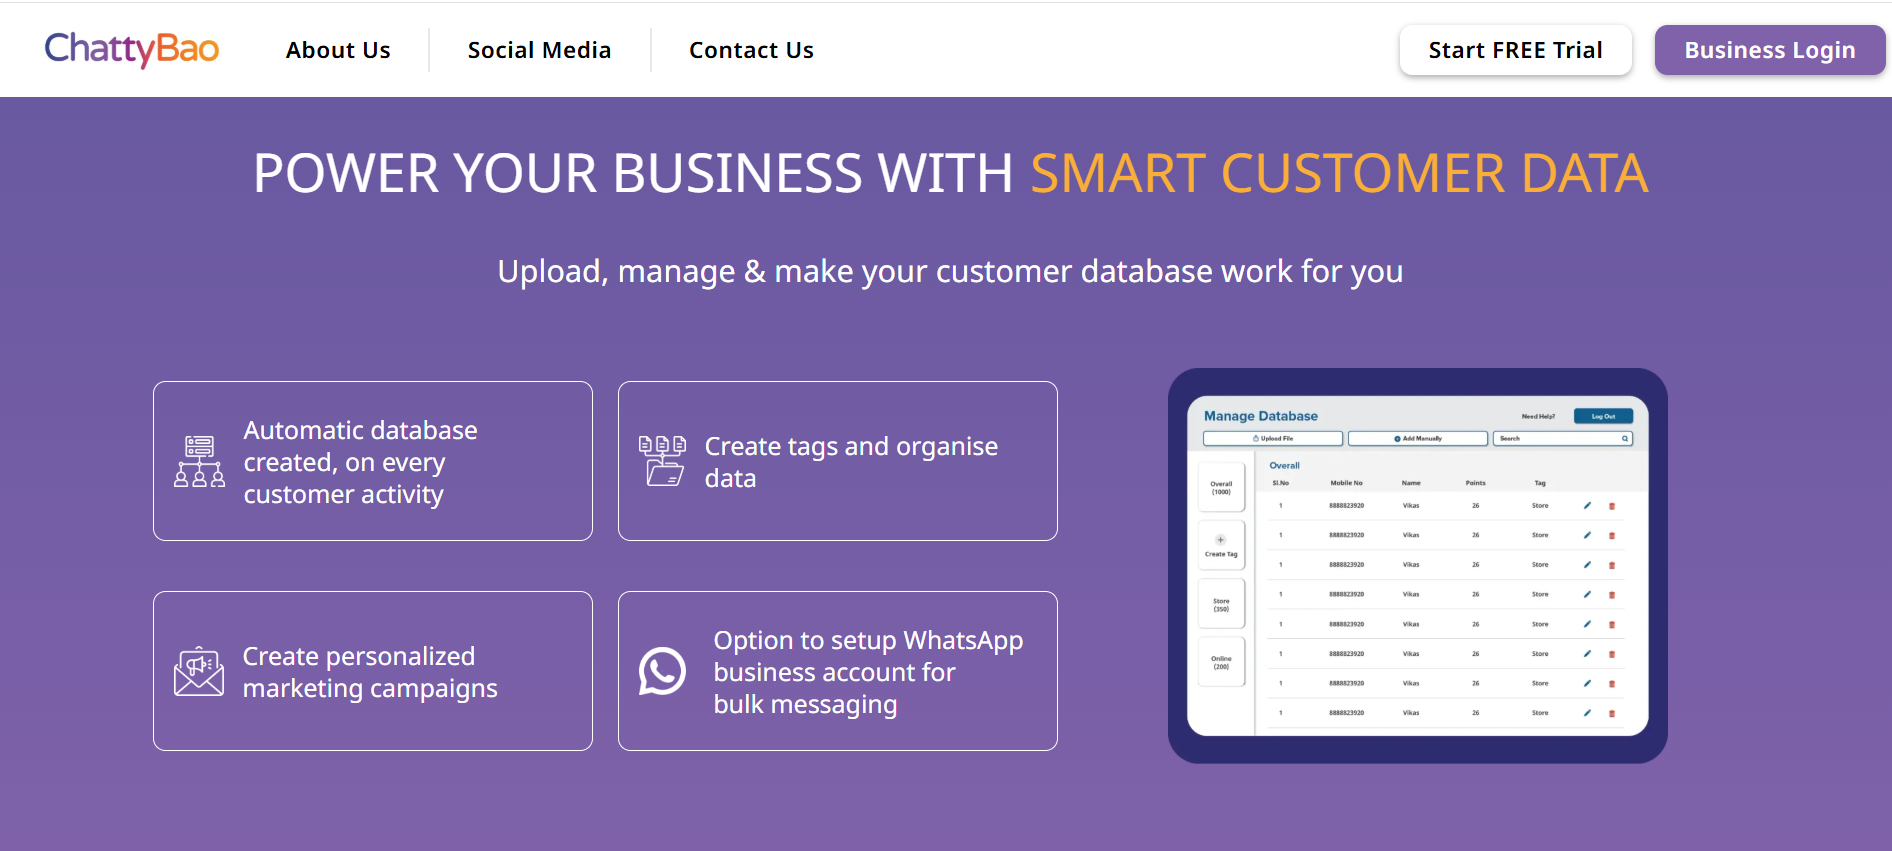Click the 'SMART CUSTOMER DATA' headline text
Image resolution: width=1892 pixels, height=851 pixels.
pyautogui.click(x=1339, y=174)
